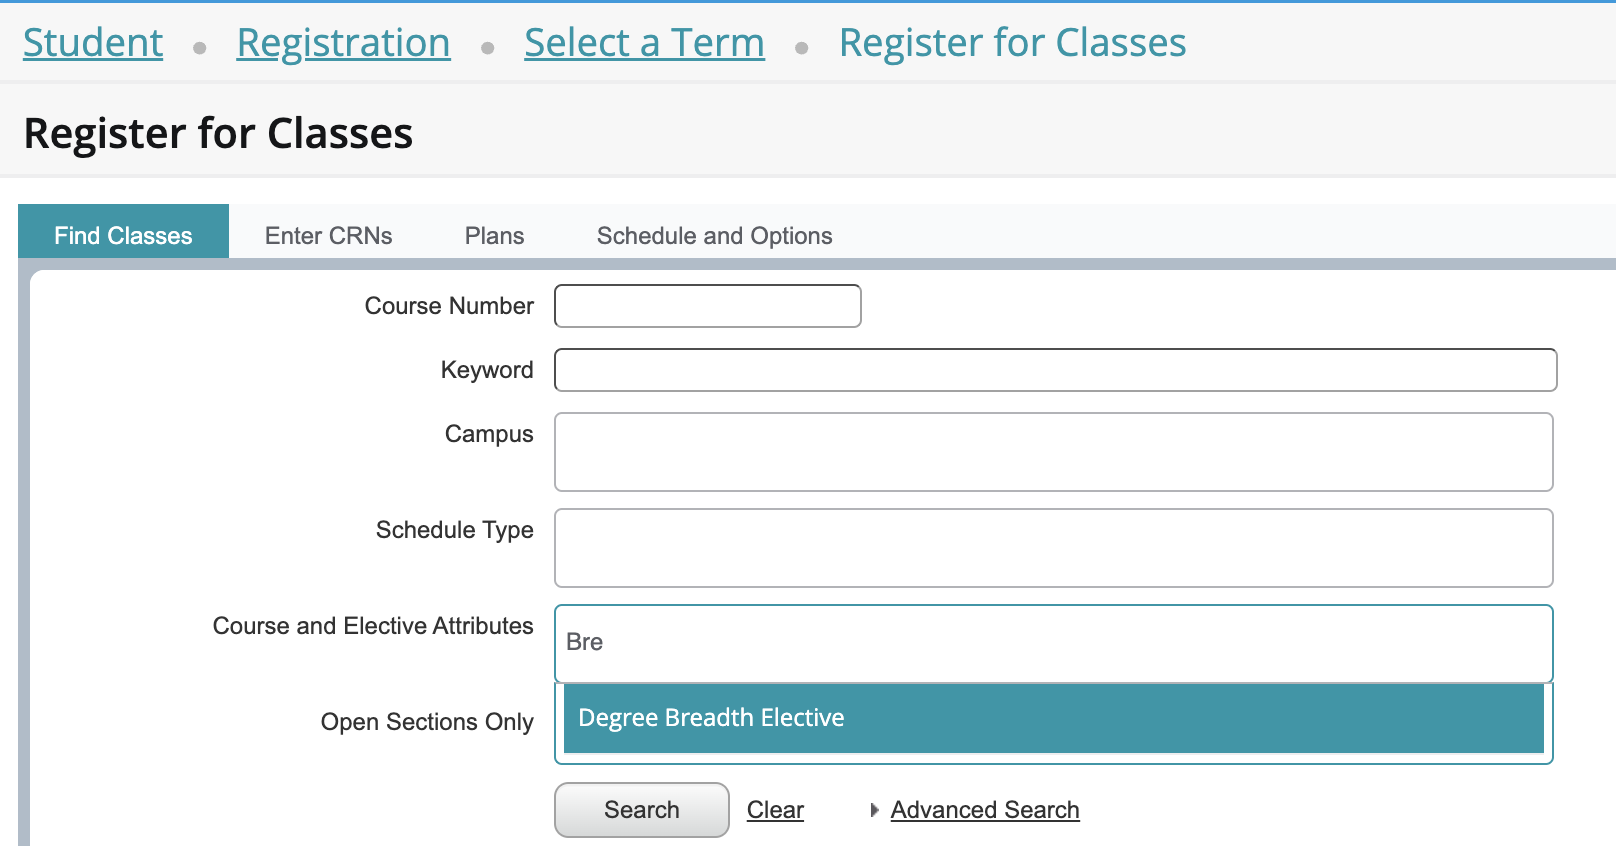Return to the Select a Term page
The height and width of the screenshot is (846, 1616).
644,43
